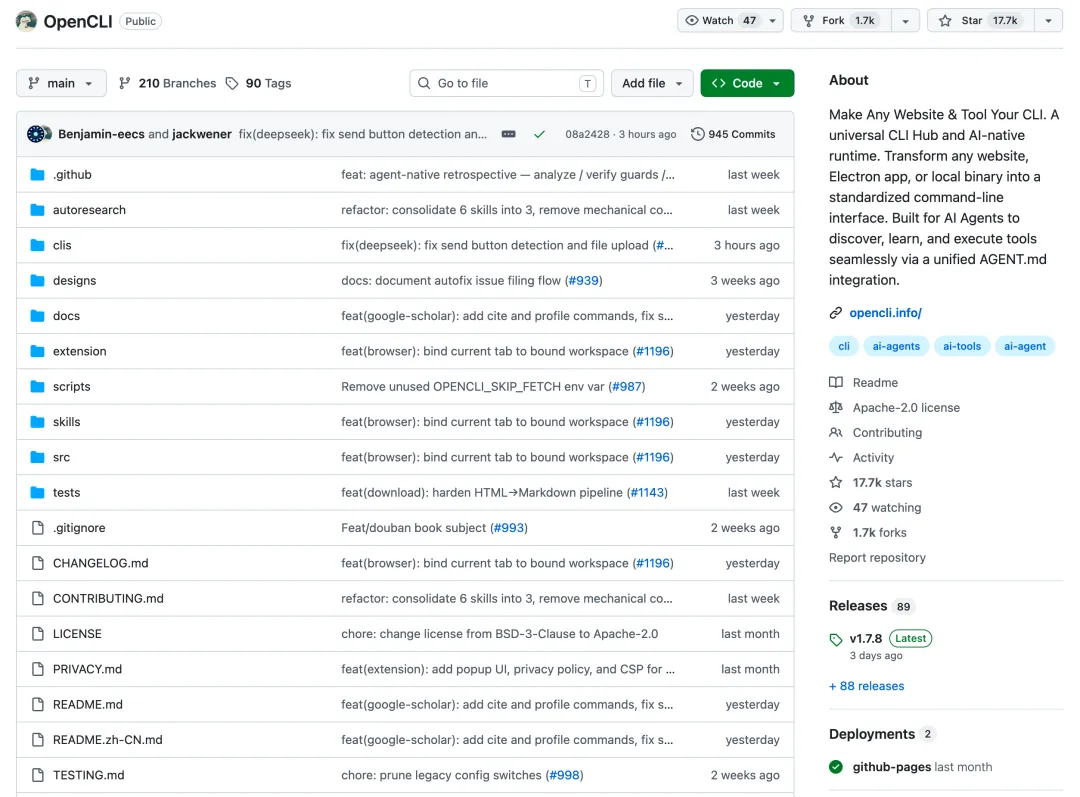The height and width of the screenshot is (797, 1080).
Task: View the 210 Branches list
Action: 167,83
